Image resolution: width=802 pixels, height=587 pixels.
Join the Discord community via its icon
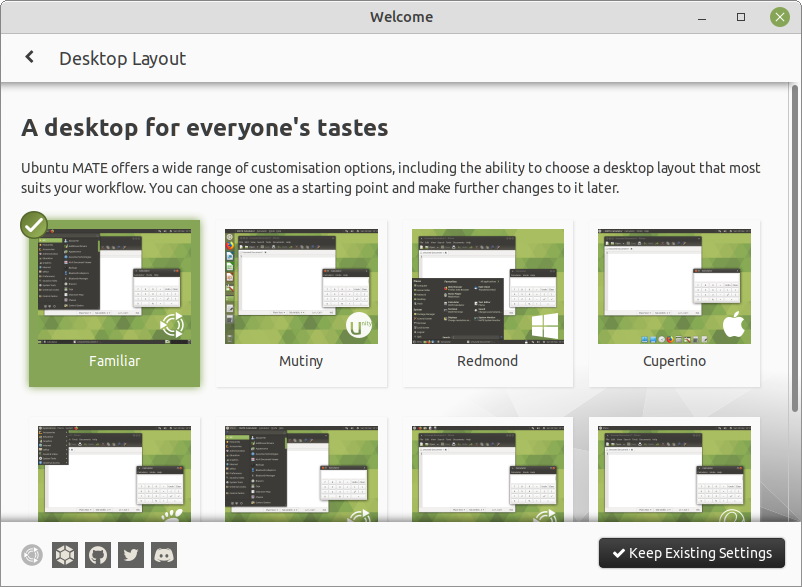(x=163, y=554)
